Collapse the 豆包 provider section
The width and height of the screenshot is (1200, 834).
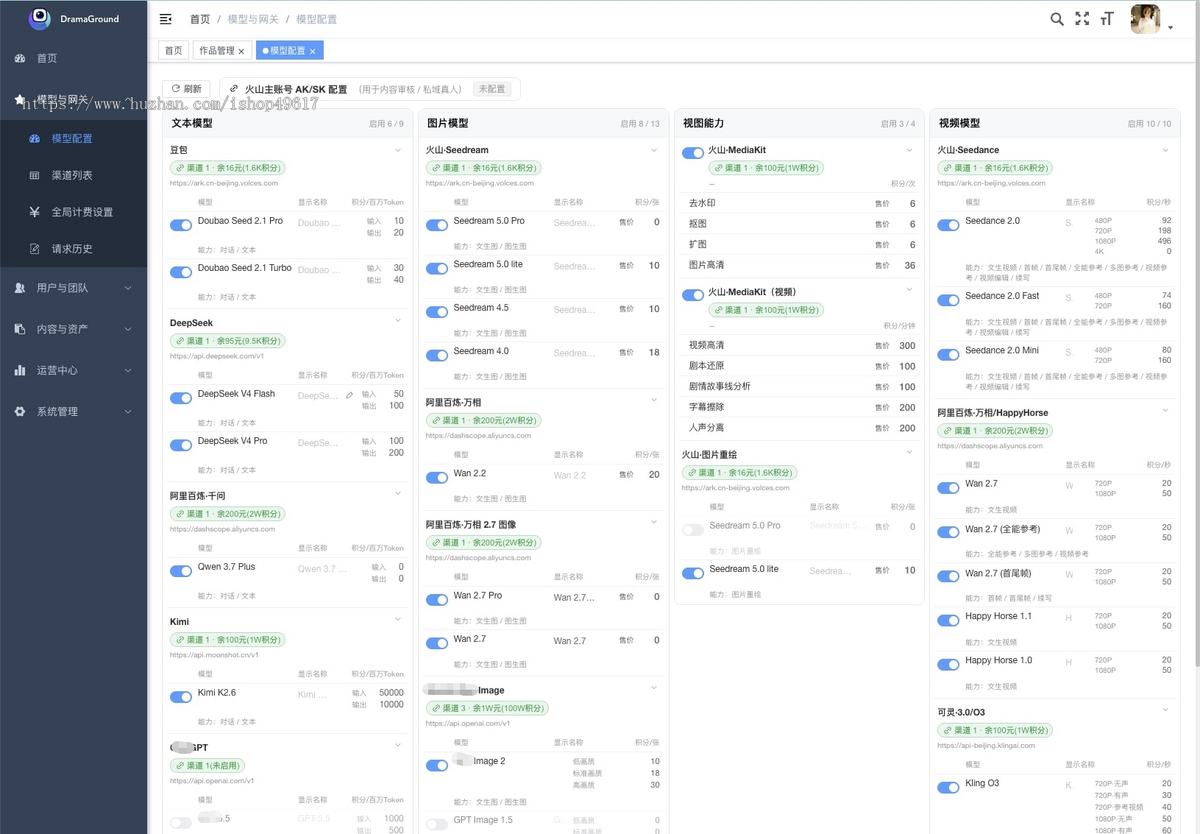398,150
